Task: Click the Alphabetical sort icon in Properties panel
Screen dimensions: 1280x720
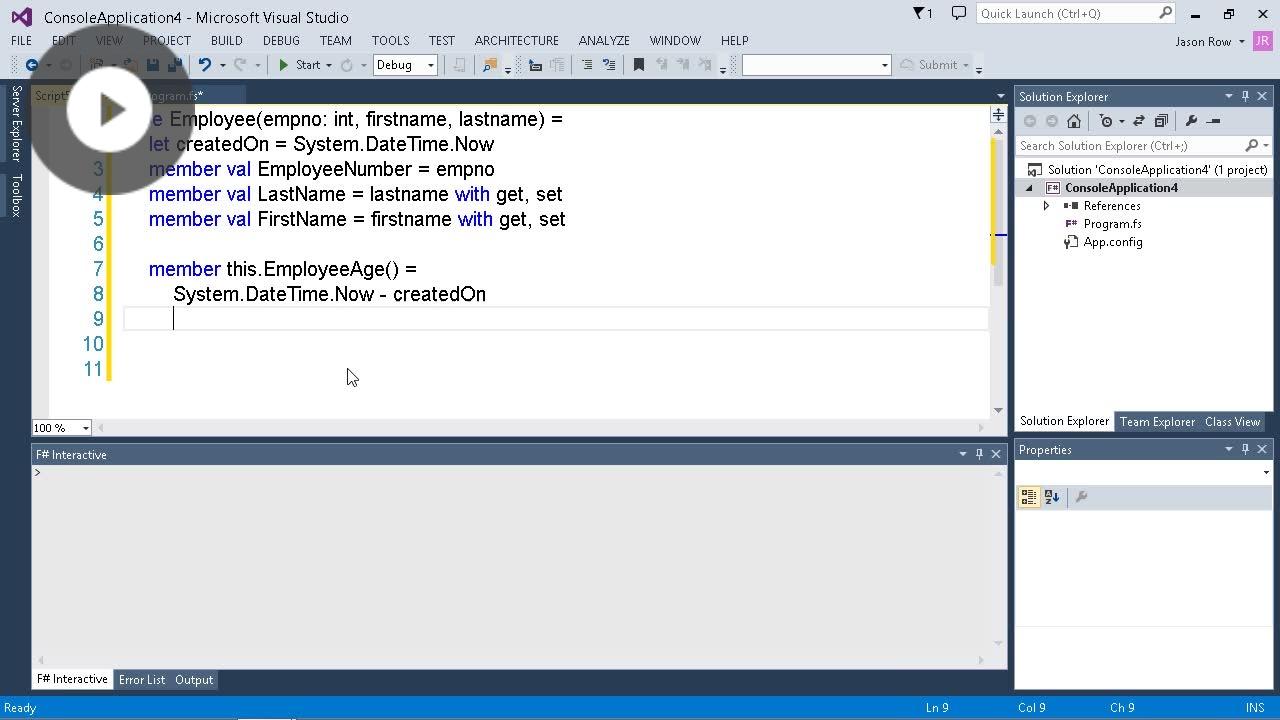Action: 1051,497
